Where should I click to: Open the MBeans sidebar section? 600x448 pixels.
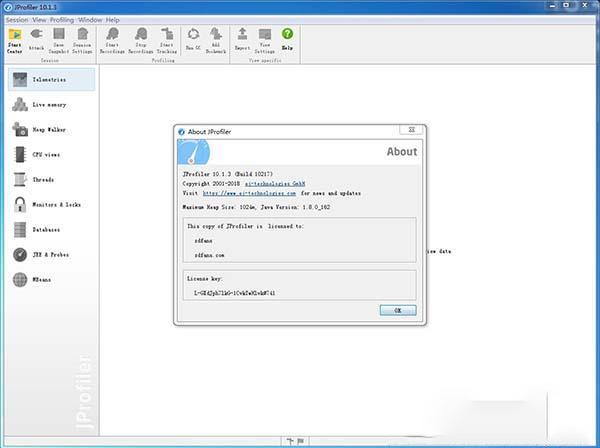pos(52,280)
